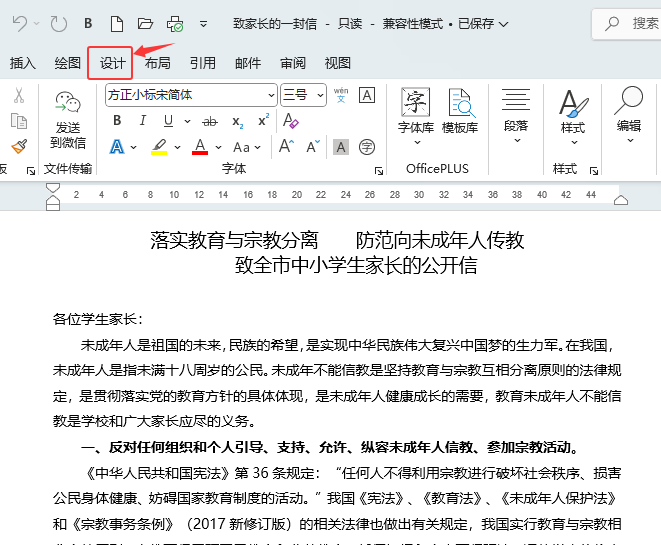661x545 pixels.
Task: Click the font name box 方正小标宋简体
Action: click(x=185, y=95)
